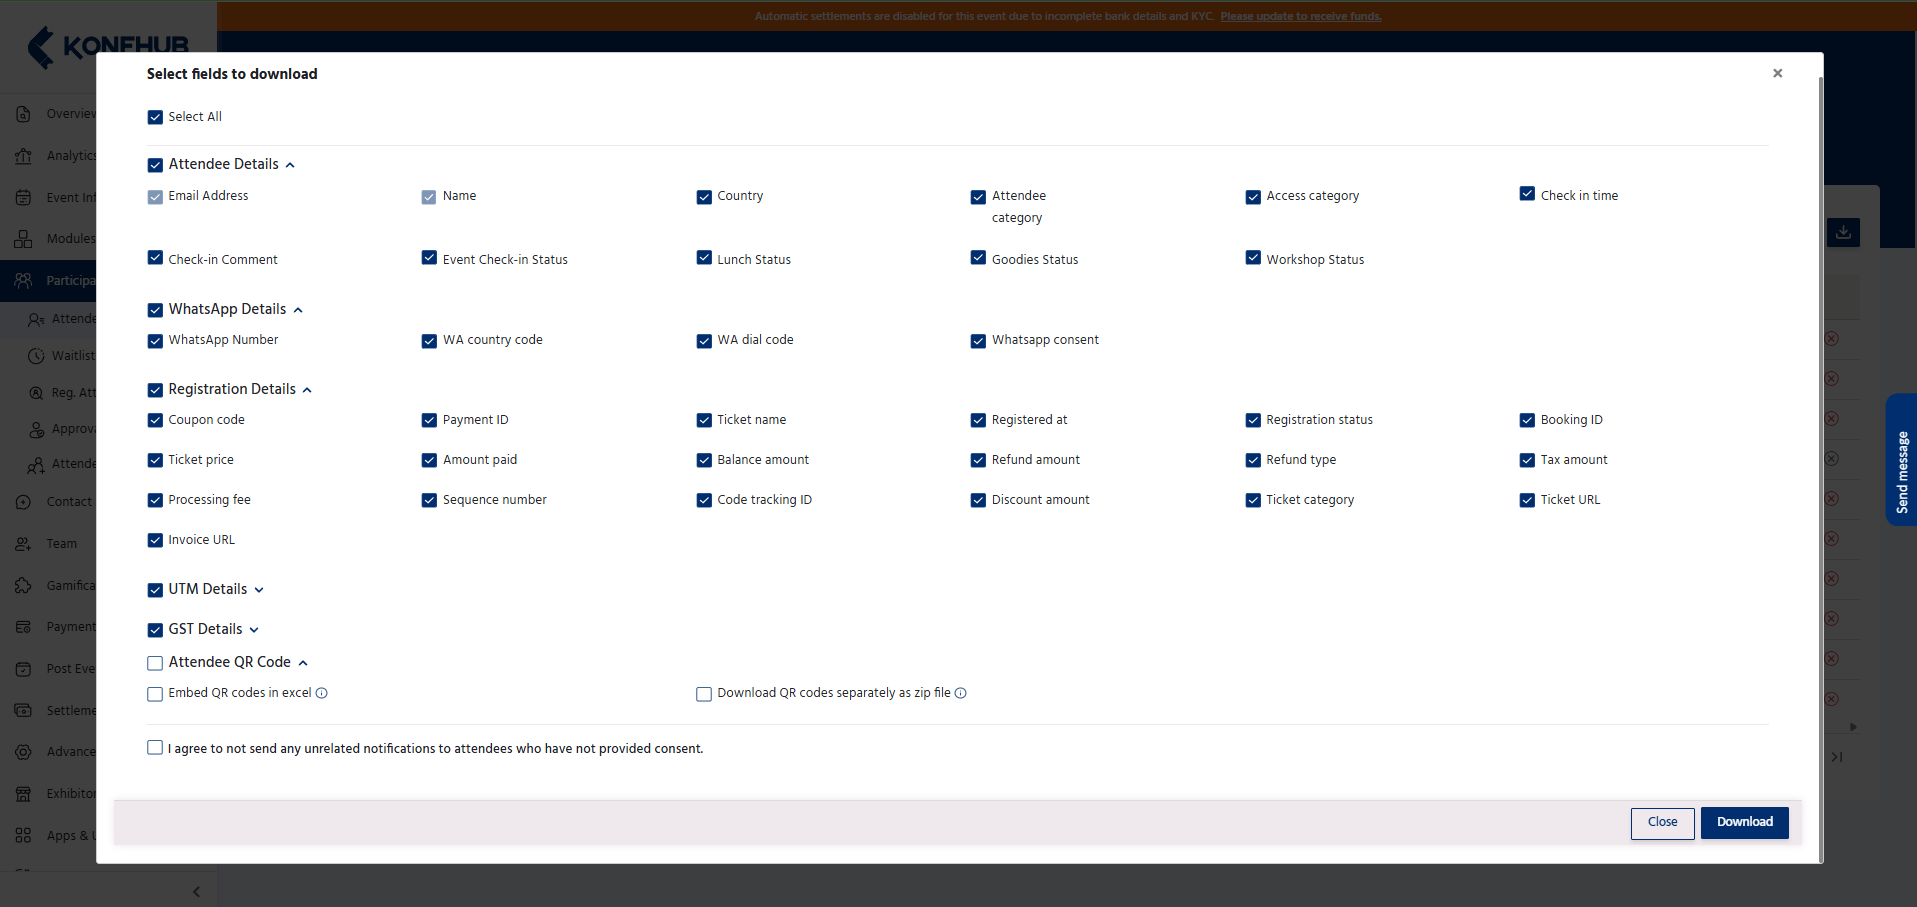This screenshot has height=907, width=1917.
Task: Toggle the Ticket URL checkbox
Action: (x=1527, y=500)
